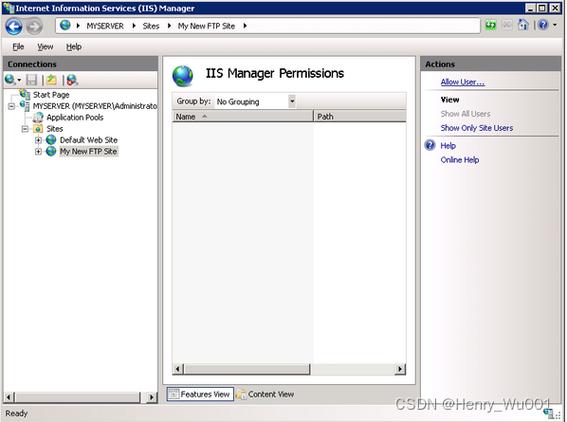Open the View menu
Viewport: 567px width, 422px height.
45,47
